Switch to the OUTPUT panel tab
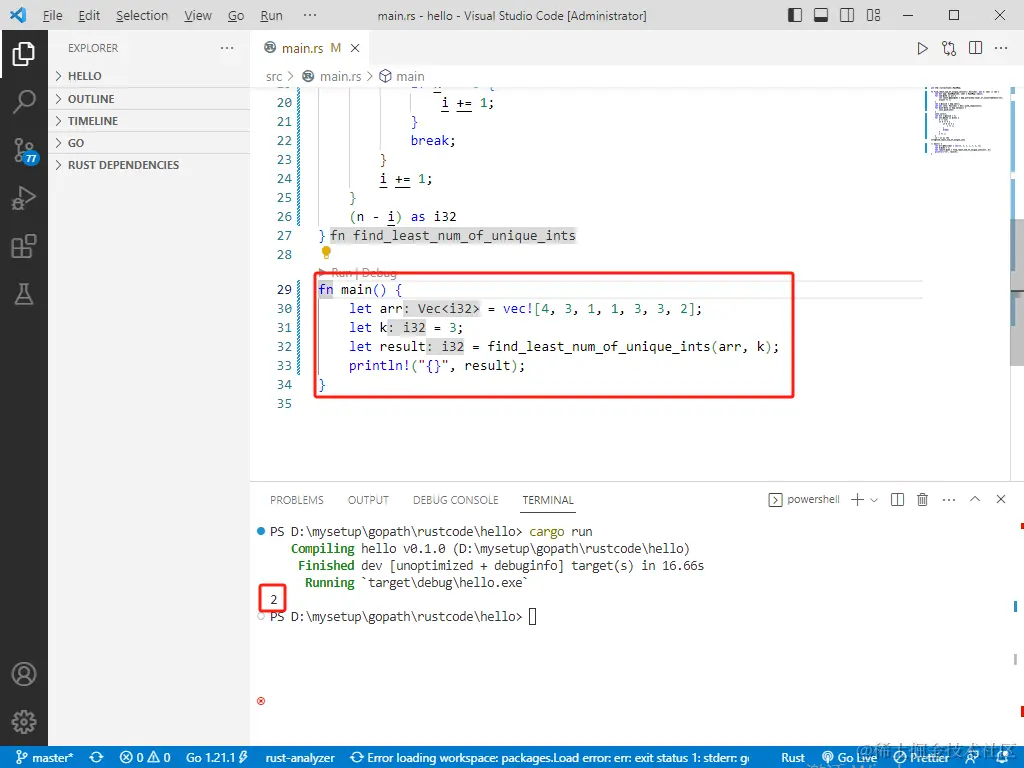This screenshot has width=1024, height=768. [x=368, y=500]
